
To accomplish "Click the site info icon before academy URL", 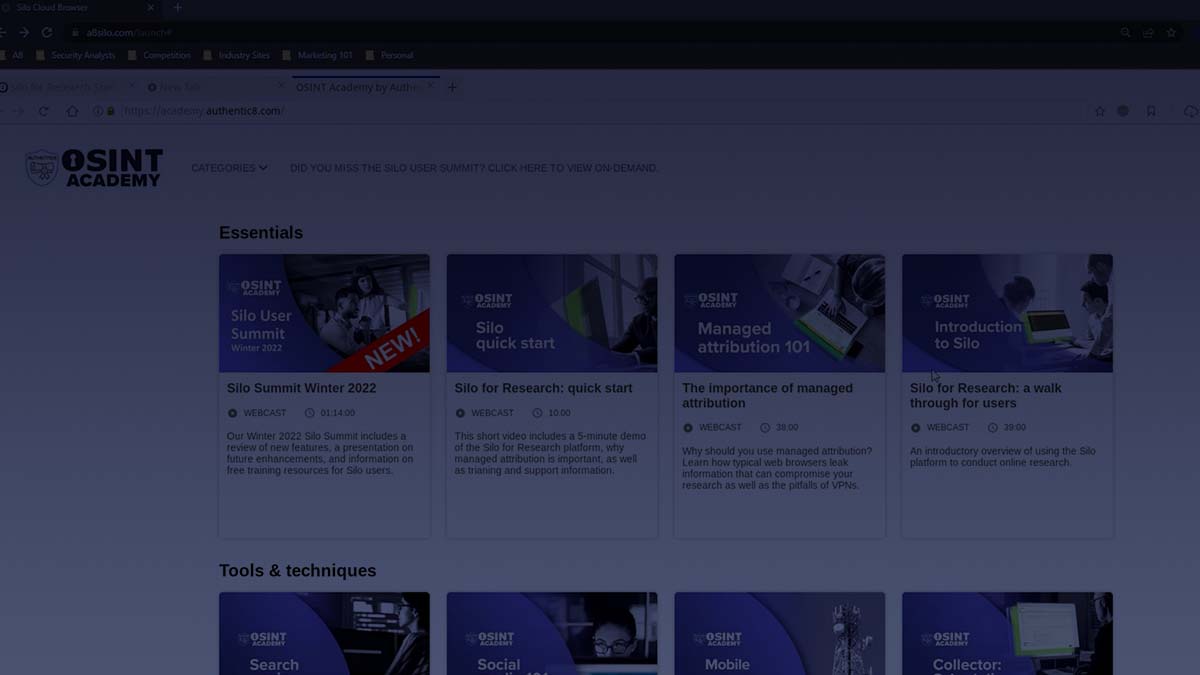I will (98, 111).
